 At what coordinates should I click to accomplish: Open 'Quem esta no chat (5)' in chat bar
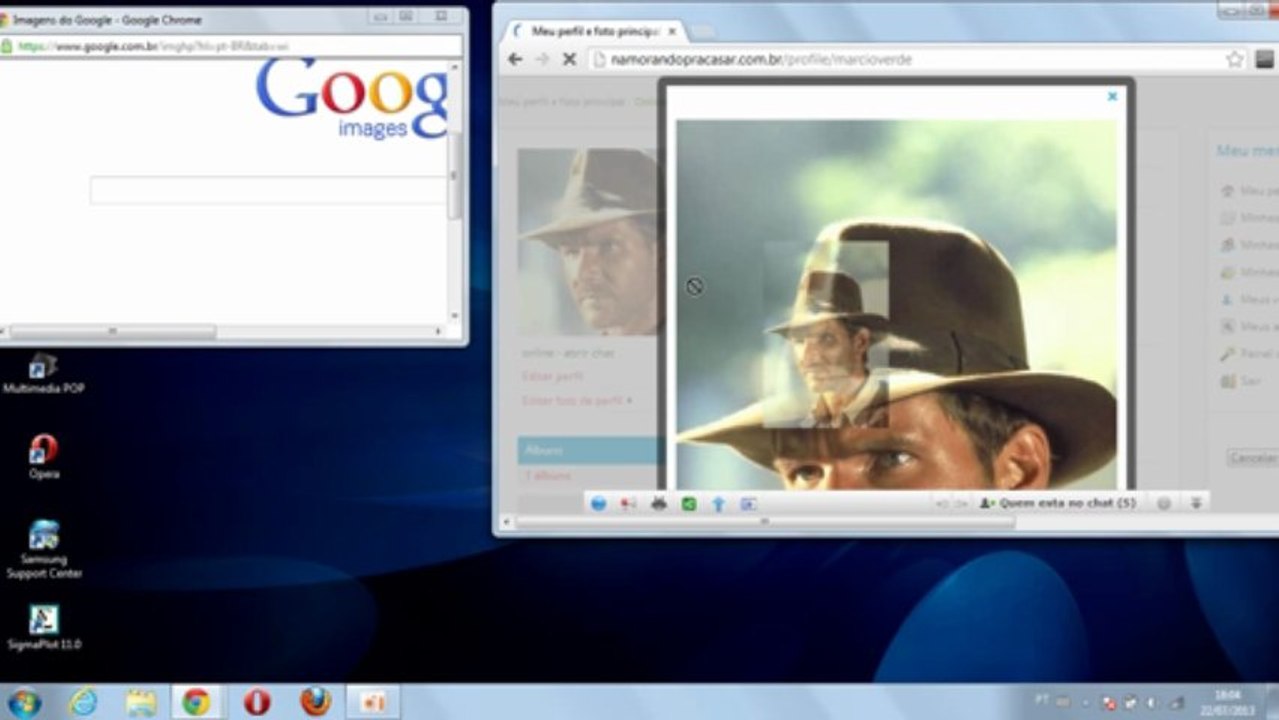tap(1058, 503)
